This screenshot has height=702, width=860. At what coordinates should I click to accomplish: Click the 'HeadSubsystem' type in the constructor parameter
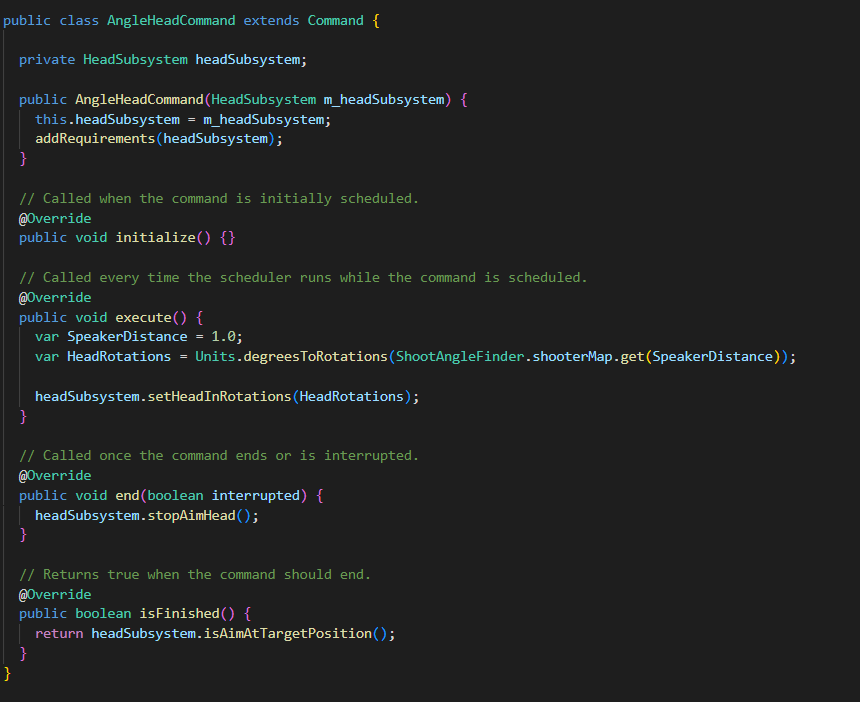pos(264,100)
